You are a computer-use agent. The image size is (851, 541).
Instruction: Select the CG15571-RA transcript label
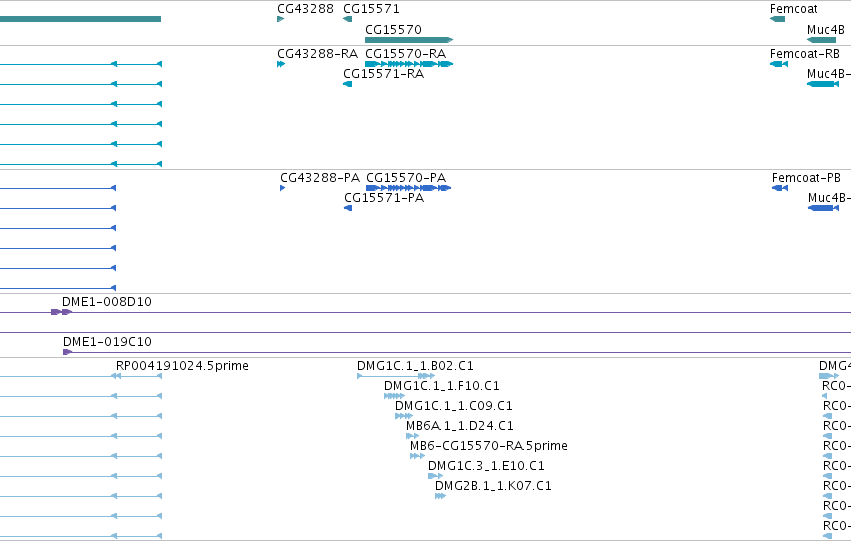(x=384, y=74)
